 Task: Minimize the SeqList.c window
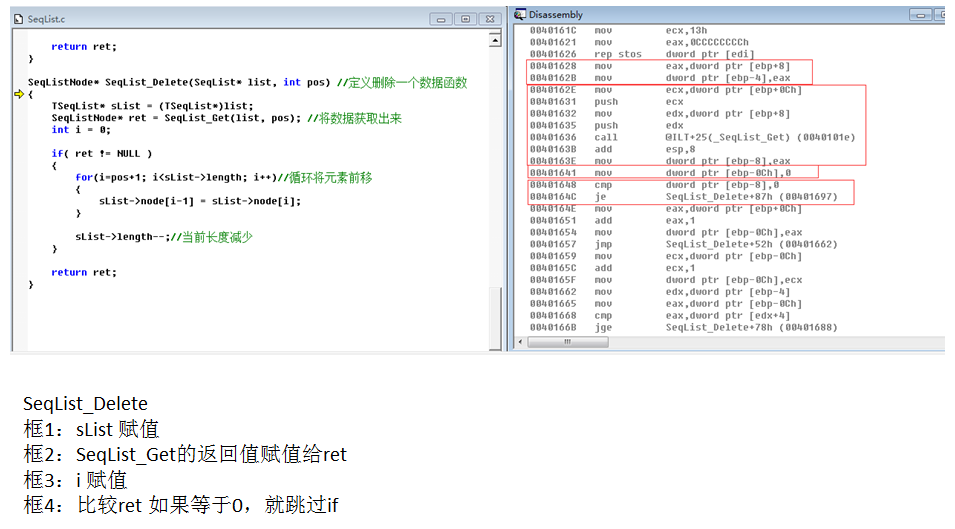tap(441, 19)
